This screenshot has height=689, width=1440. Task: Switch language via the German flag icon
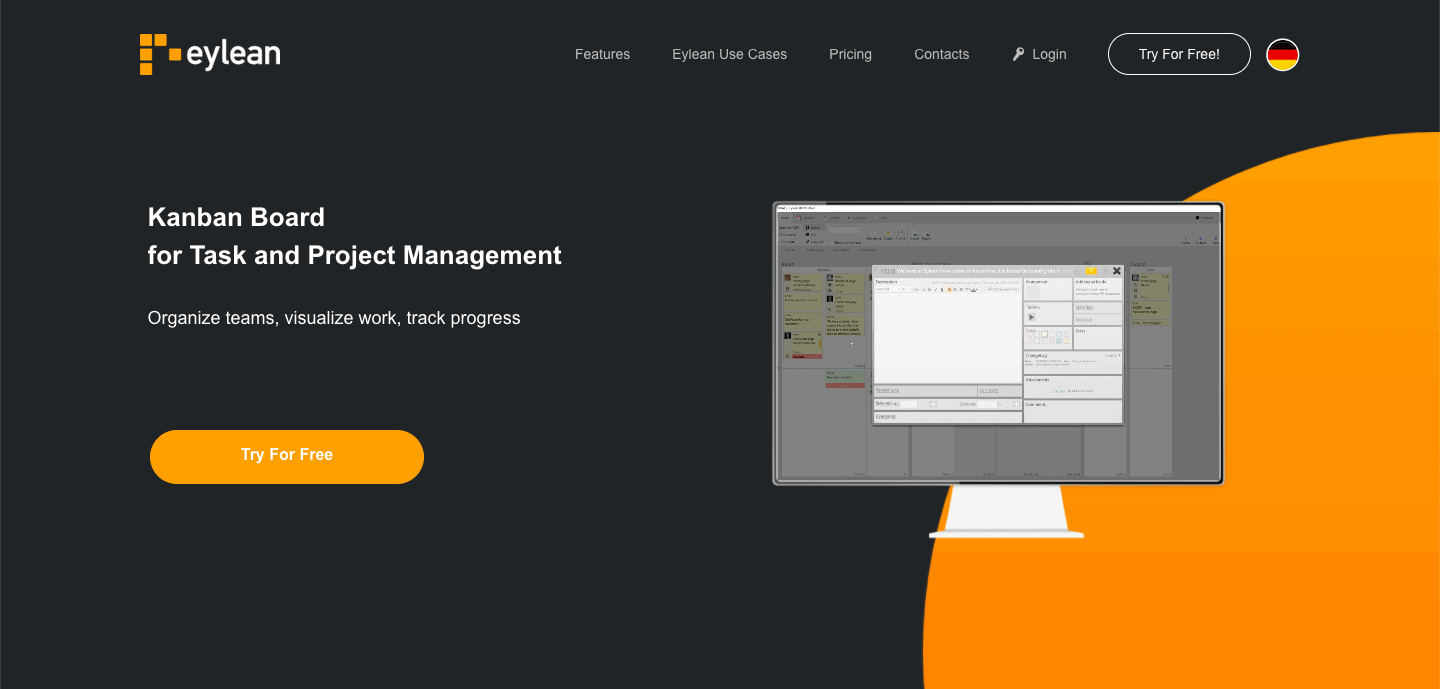pos(1283,54)
